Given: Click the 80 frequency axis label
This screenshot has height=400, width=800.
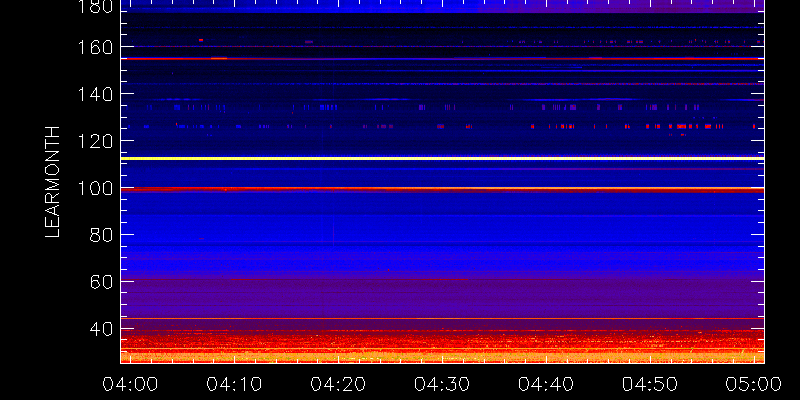Looking at the screenshot, I should [101, 235].
